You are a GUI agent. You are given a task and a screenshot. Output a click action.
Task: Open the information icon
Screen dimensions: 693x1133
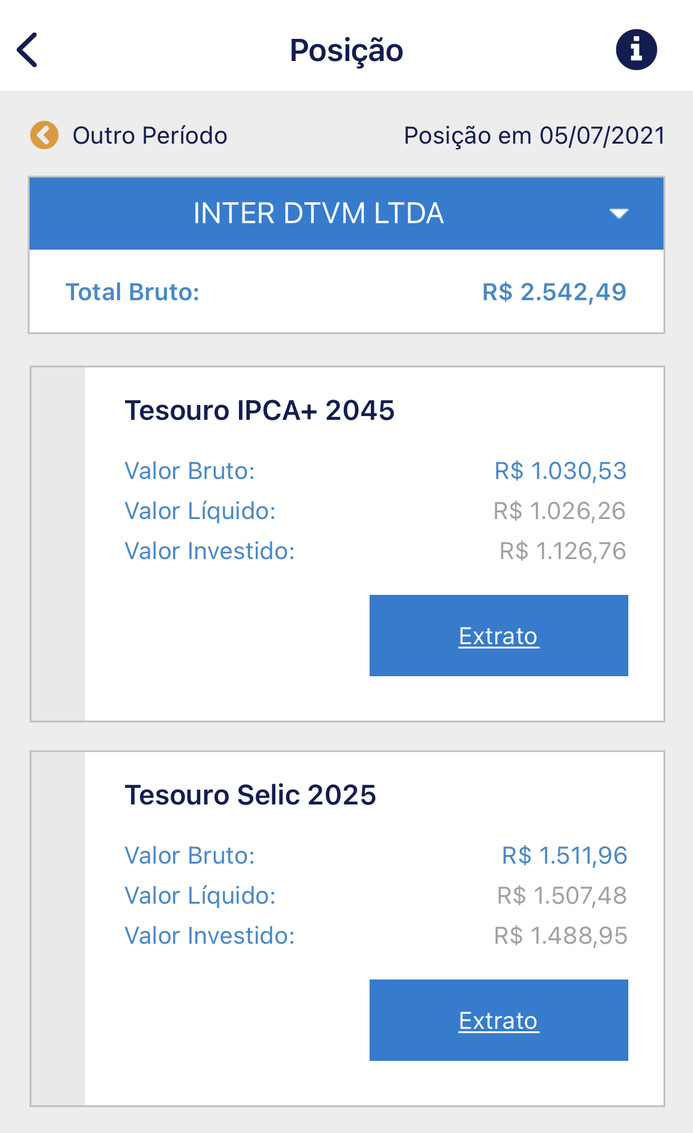(636, 50)
